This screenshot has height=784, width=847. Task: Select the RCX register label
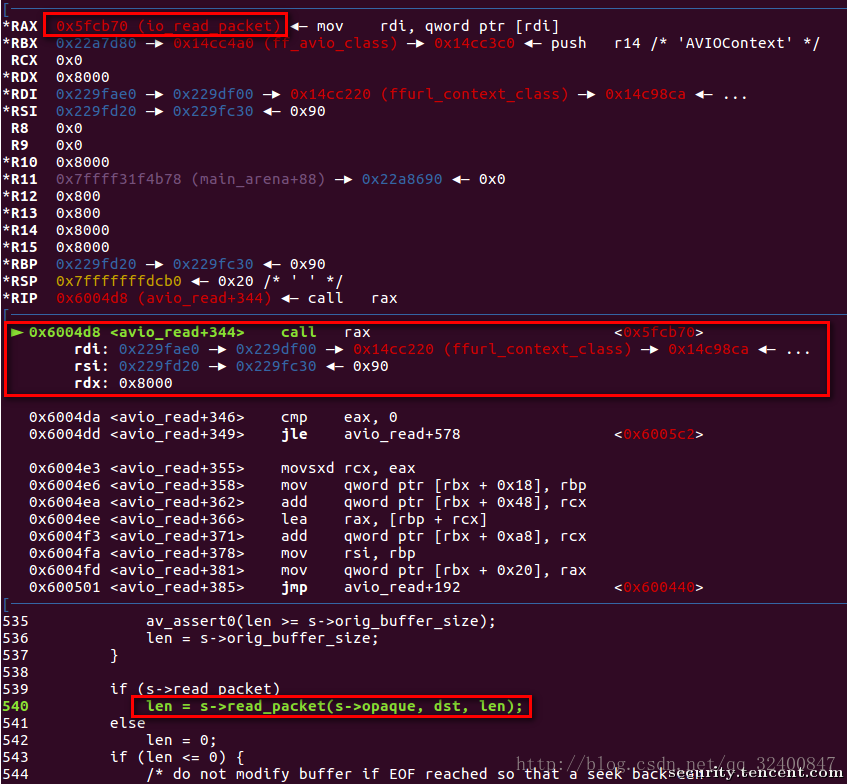pos(24,60)
